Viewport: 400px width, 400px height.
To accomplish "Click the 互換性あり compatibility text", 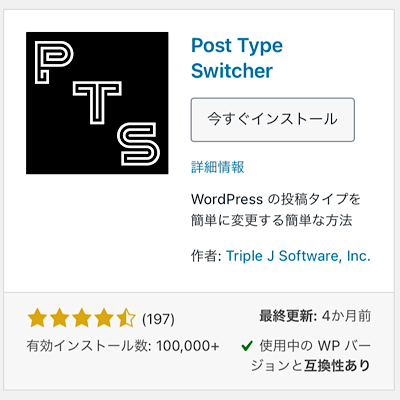I will tap(337, 366).
